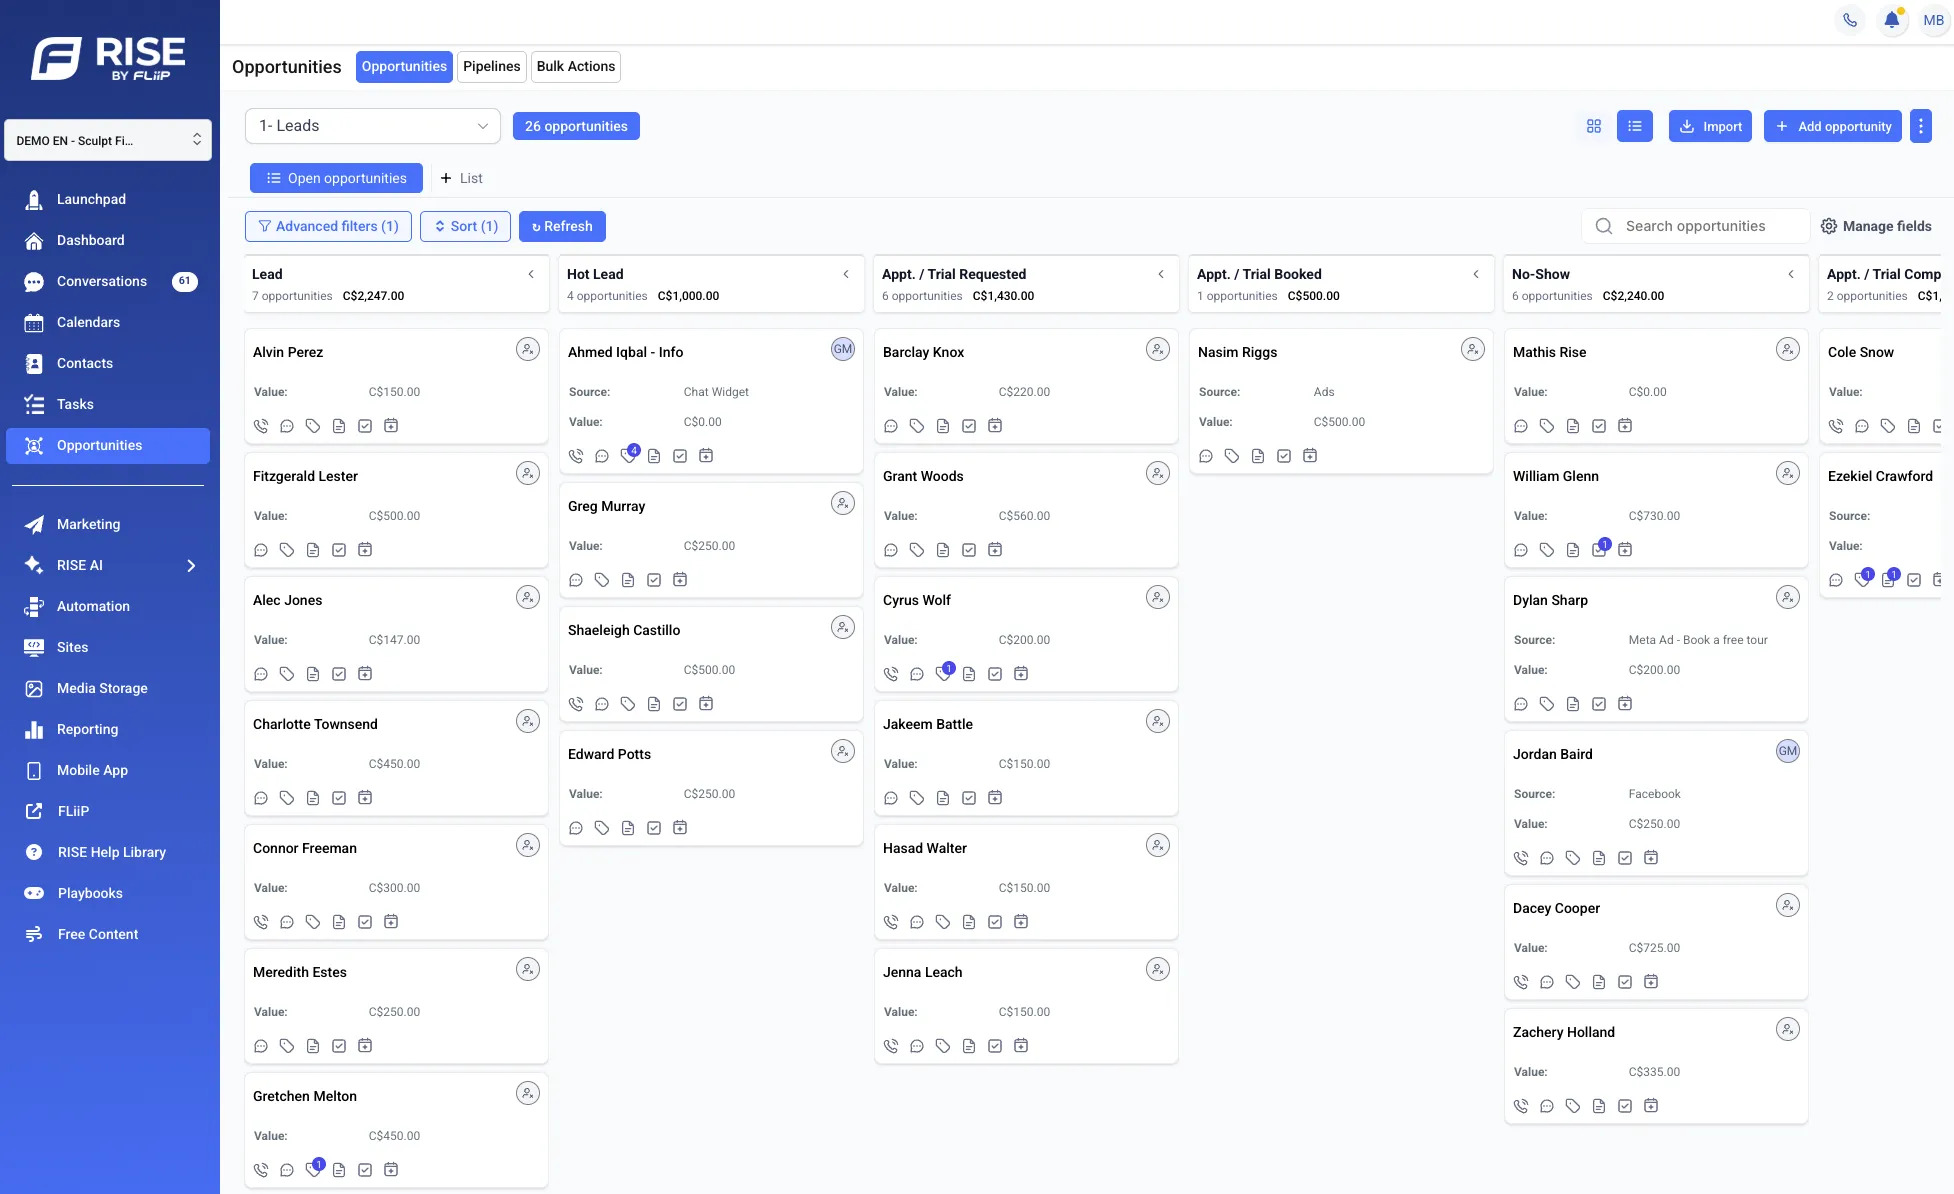Open notes icon on Alec Jones card
This screenshot has height=1194, width=1954.
pos(313,674)
